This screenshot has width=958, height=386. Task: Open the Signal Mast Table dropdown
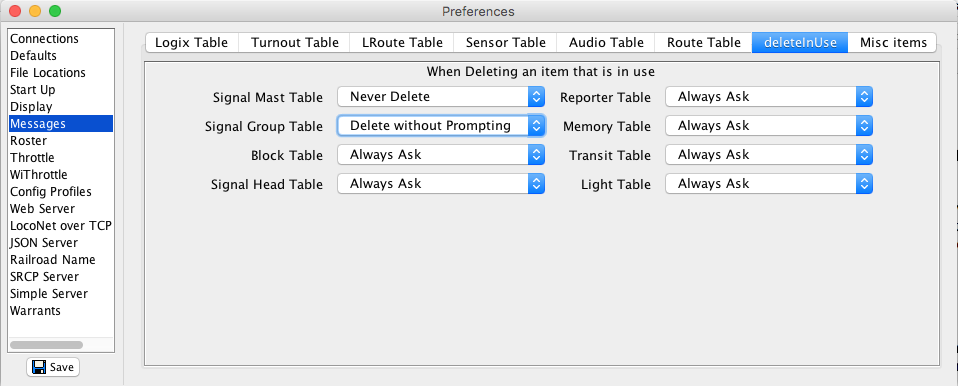(441, 96)
